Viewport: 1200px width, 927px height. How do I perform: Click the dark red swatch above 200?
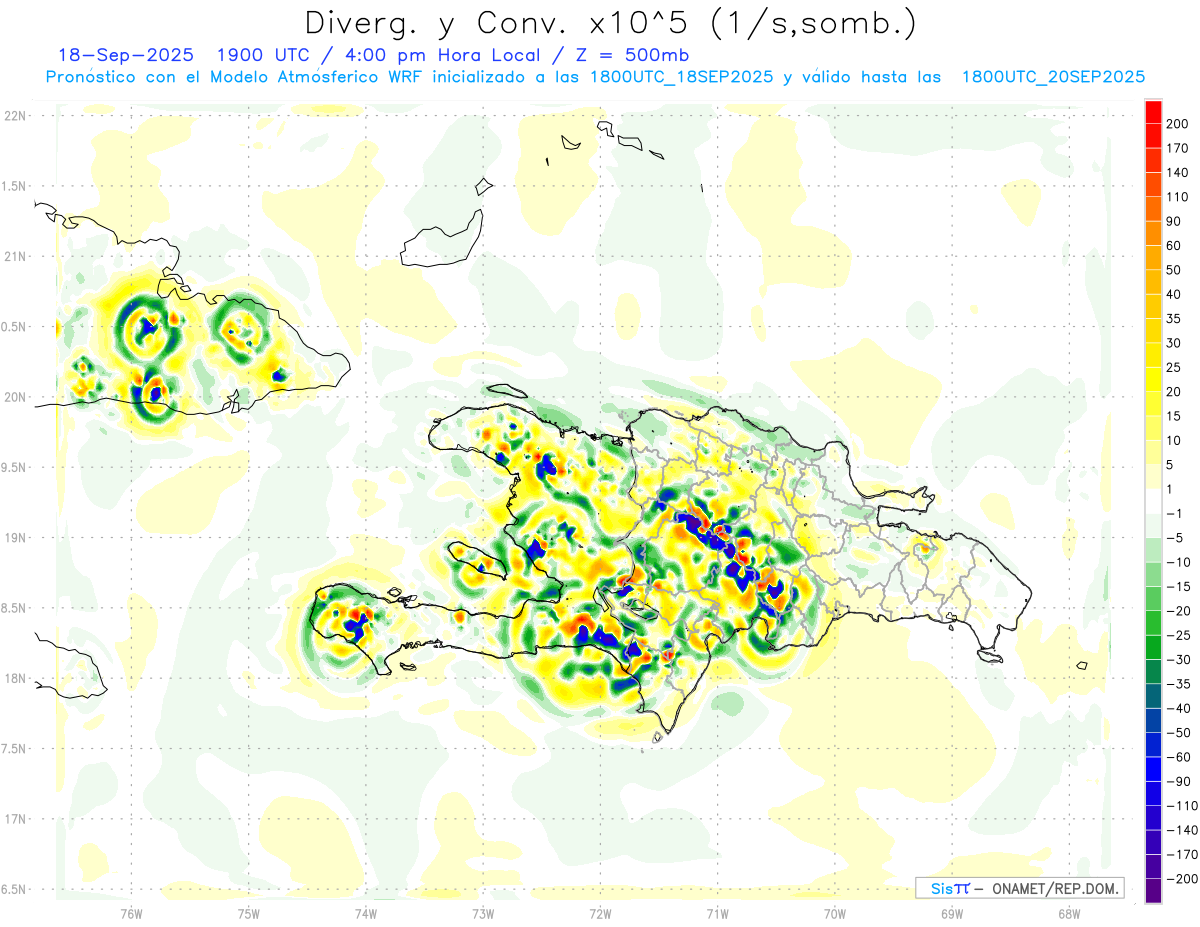point(1153,108)
